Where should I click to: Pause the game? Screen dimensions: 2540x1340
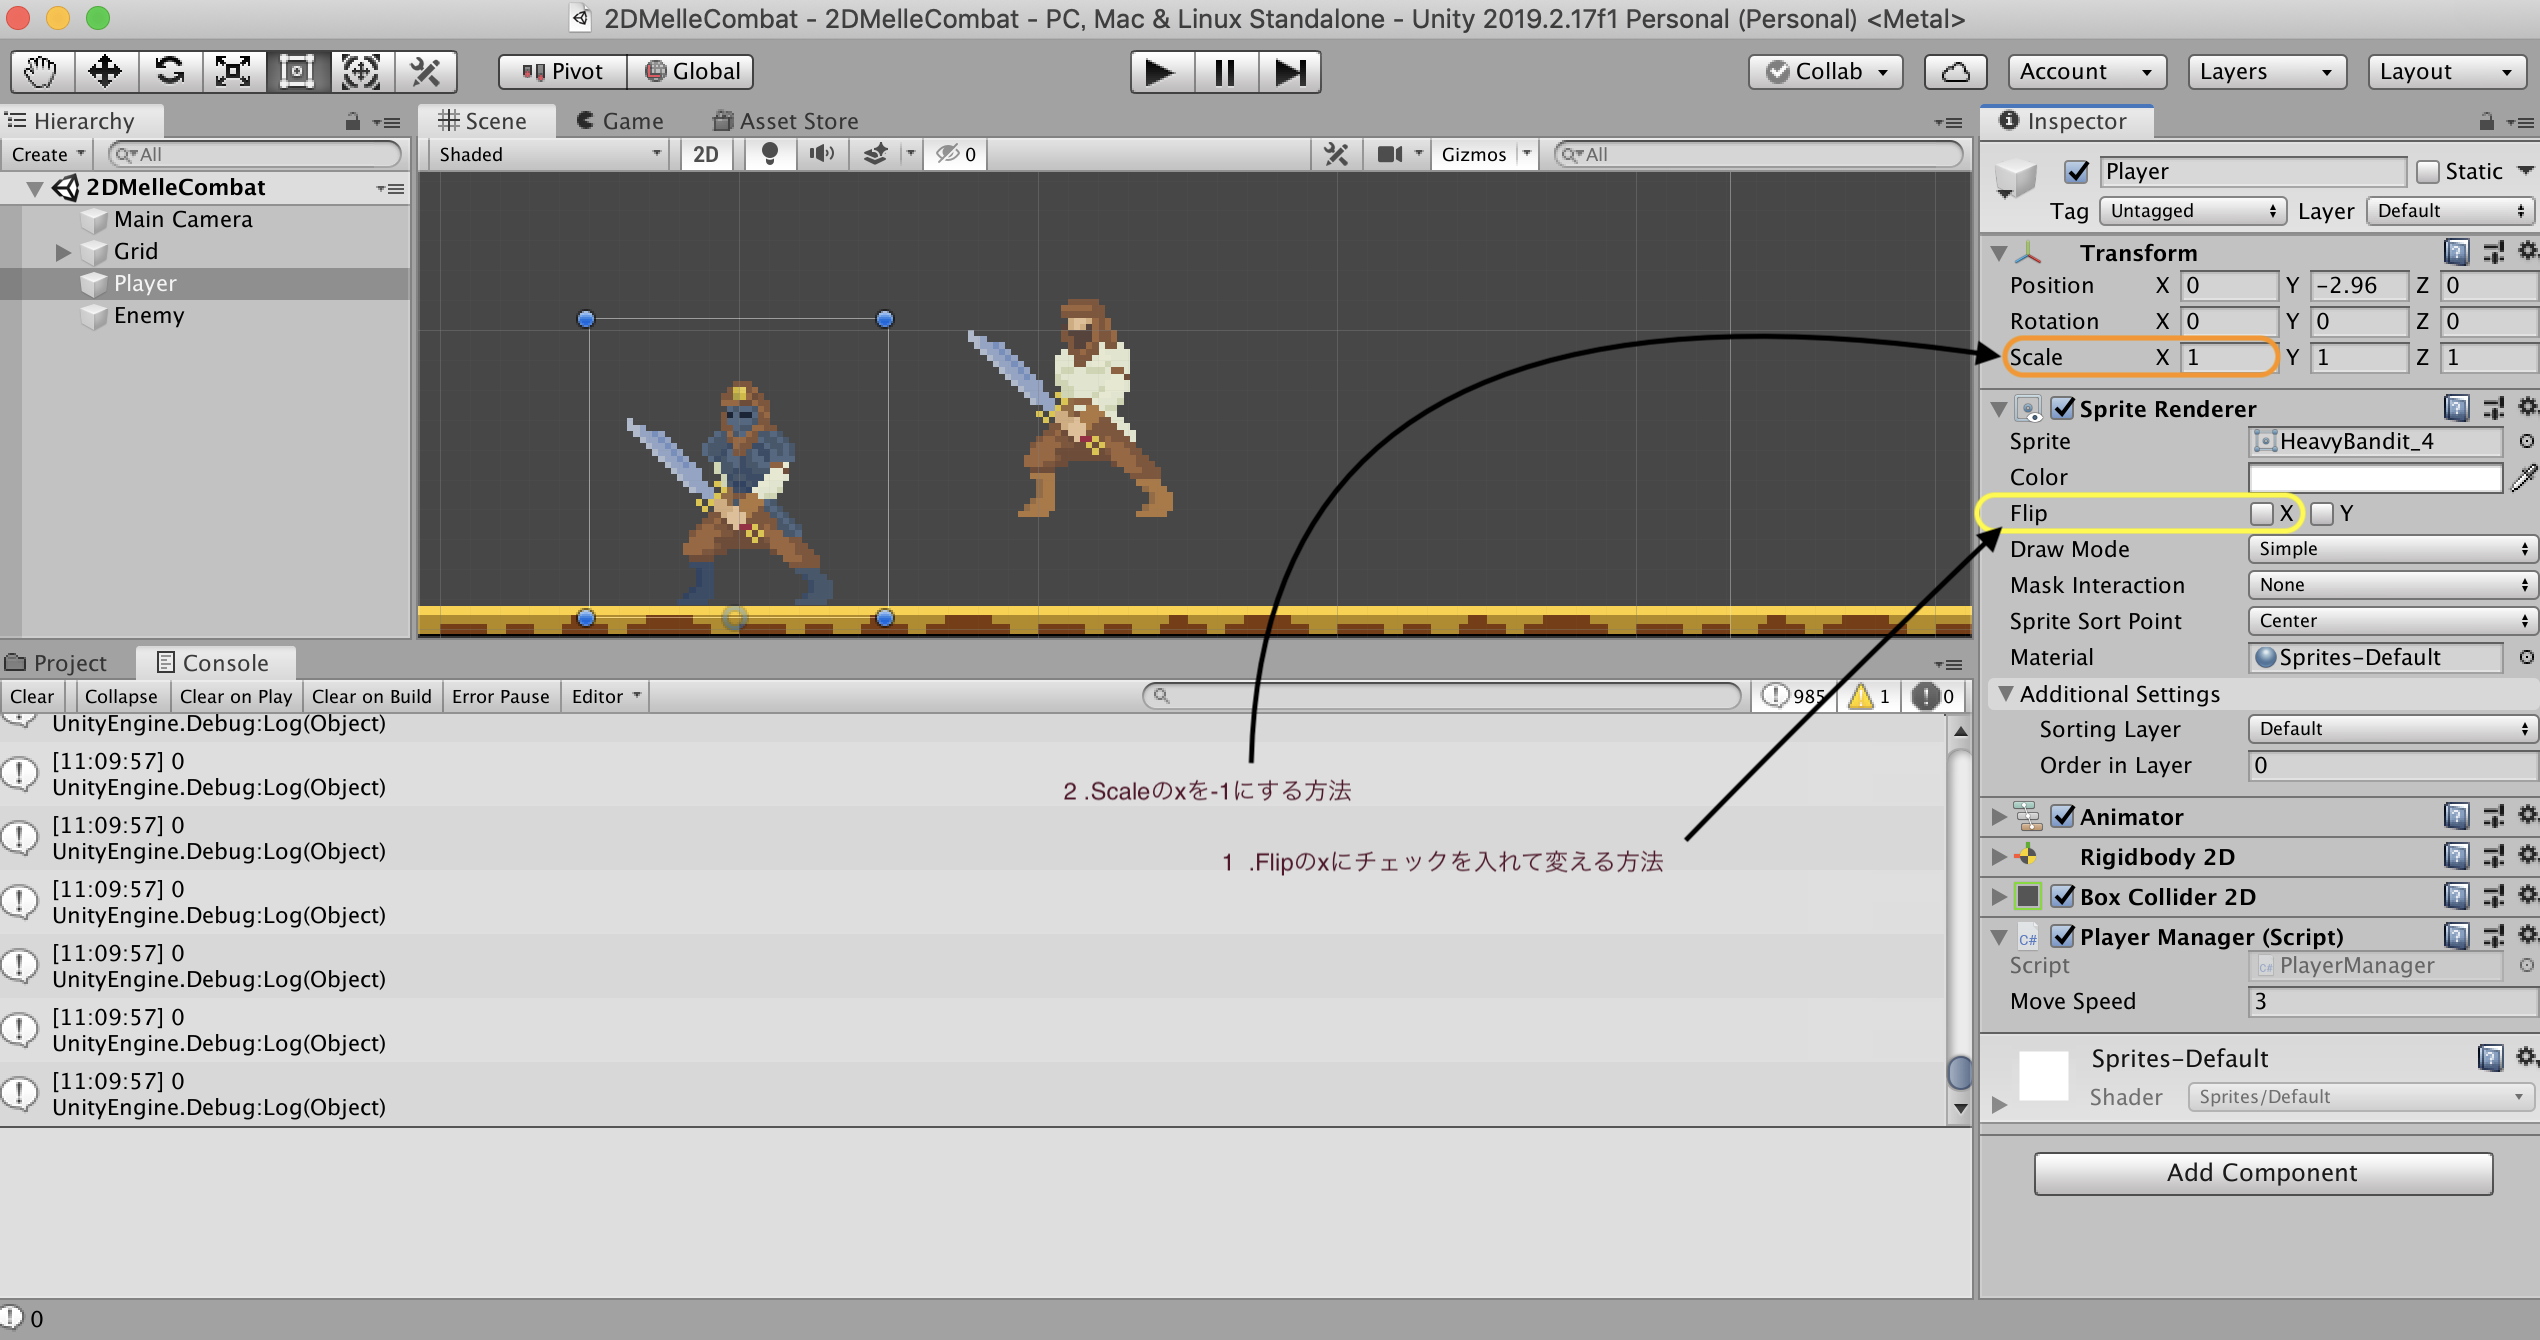point(1225,72)
